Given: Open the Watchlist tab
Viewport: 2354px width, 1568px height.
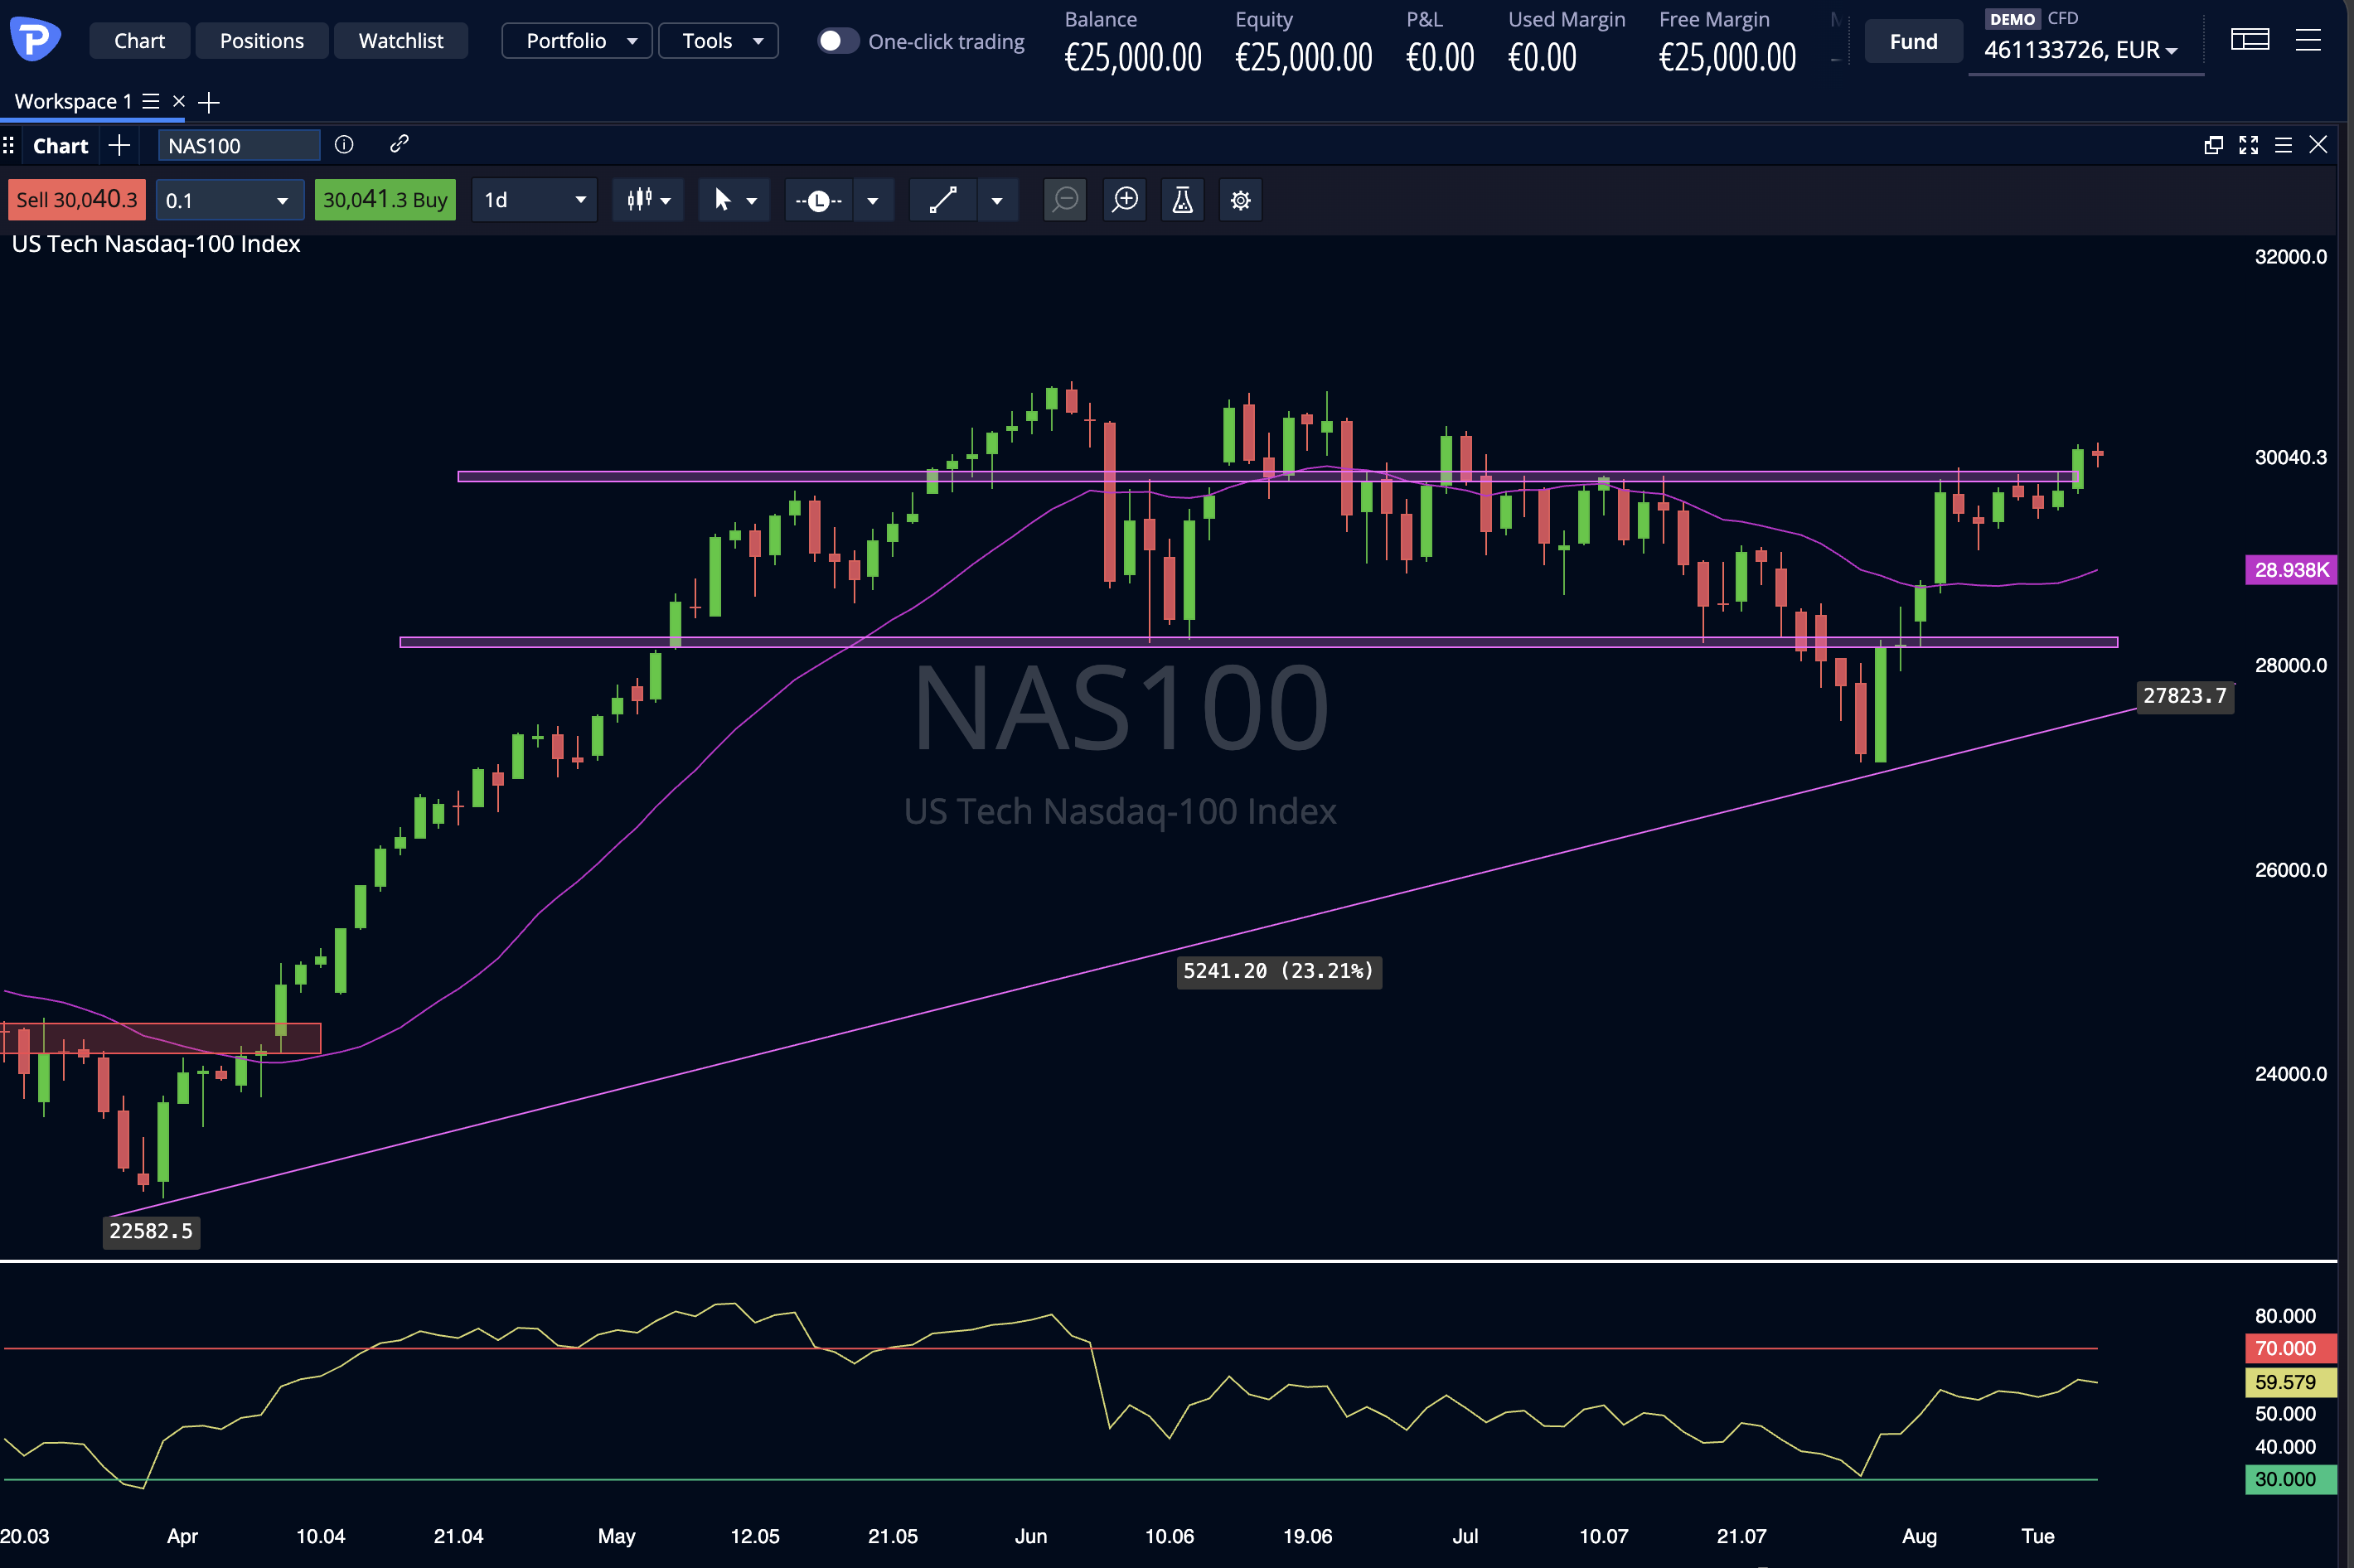Looking at the screenshot, I should [400, 41].
